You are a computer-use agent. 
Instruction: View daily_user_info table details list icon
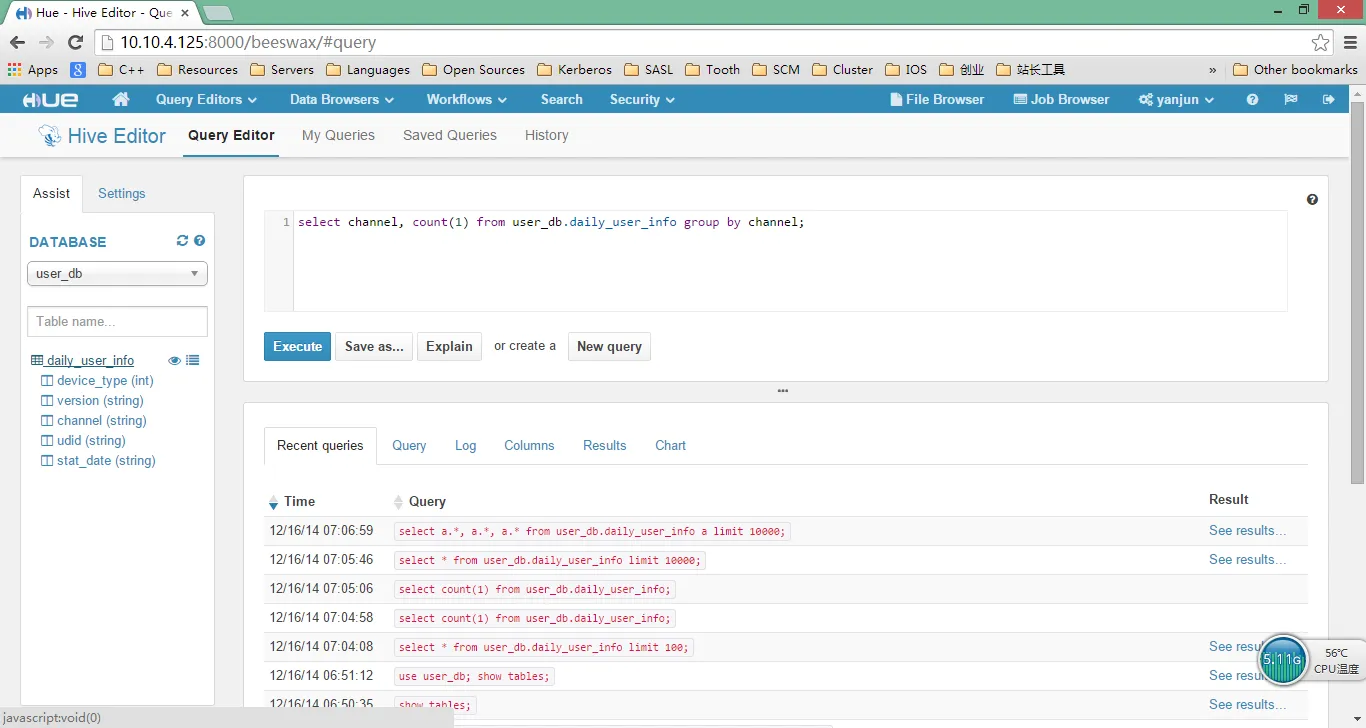coord(193,360)
